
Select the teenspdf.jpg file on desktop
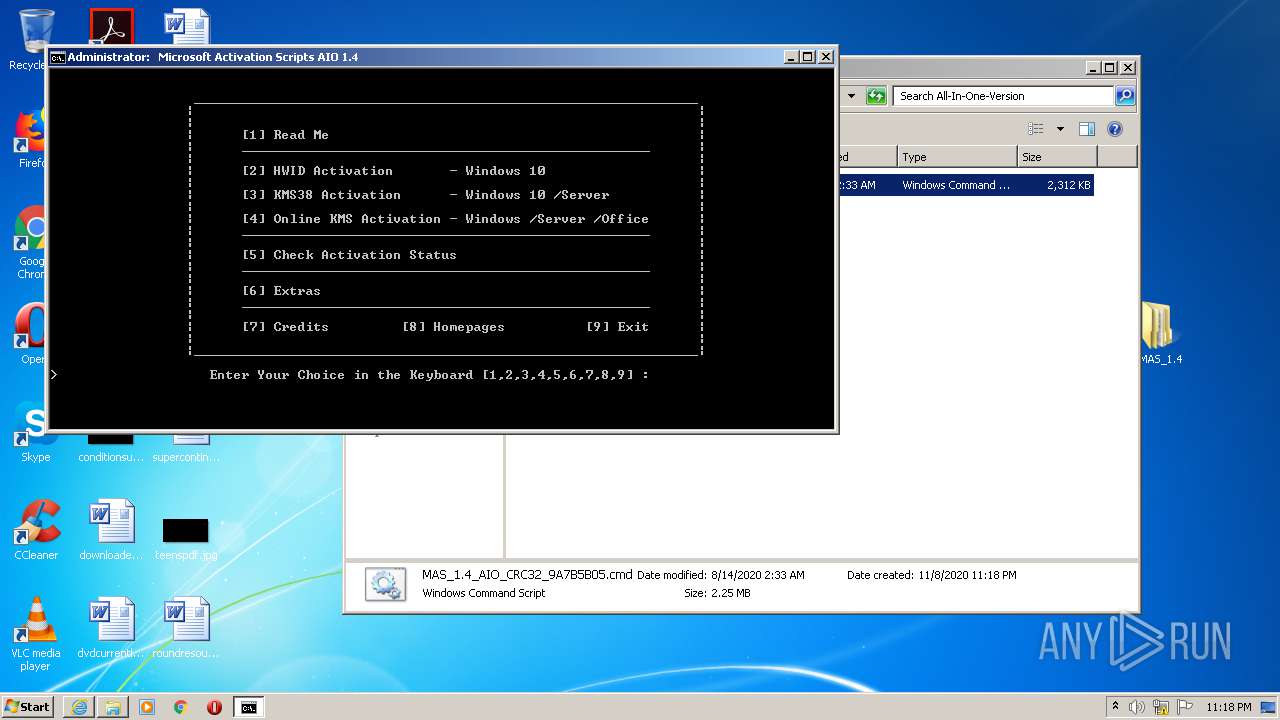coord(185,538)
